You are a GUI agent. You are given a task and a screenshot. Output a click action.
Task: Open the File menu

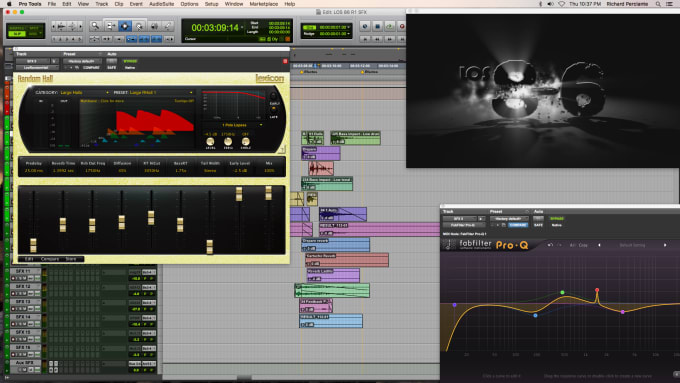(x=52, y=4)
